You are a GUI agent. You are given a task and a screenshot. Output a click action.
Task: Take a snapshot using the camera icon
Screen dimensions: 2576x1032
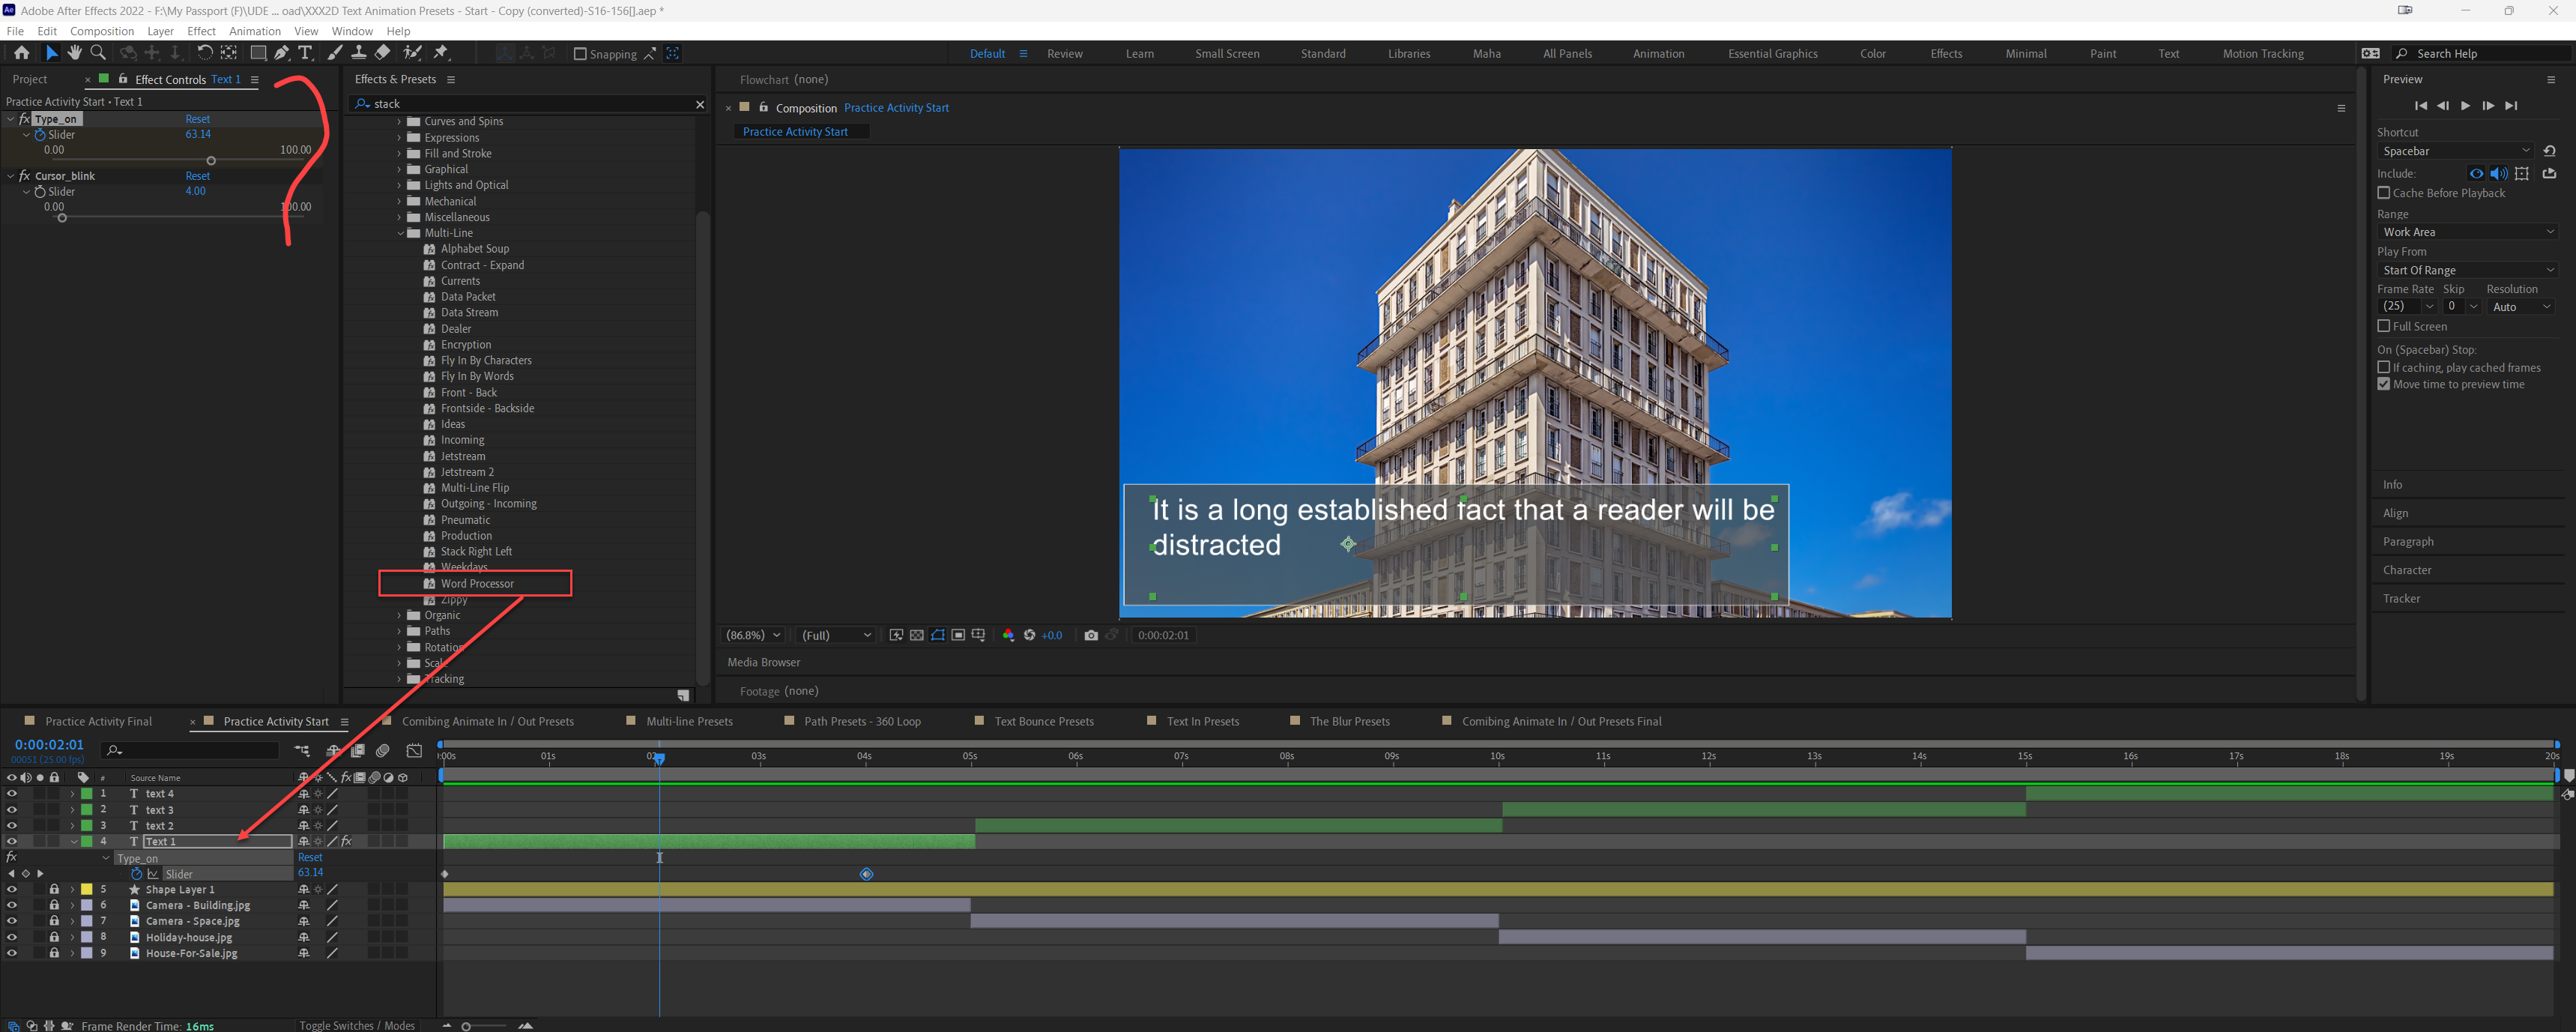coord(1091,635)
